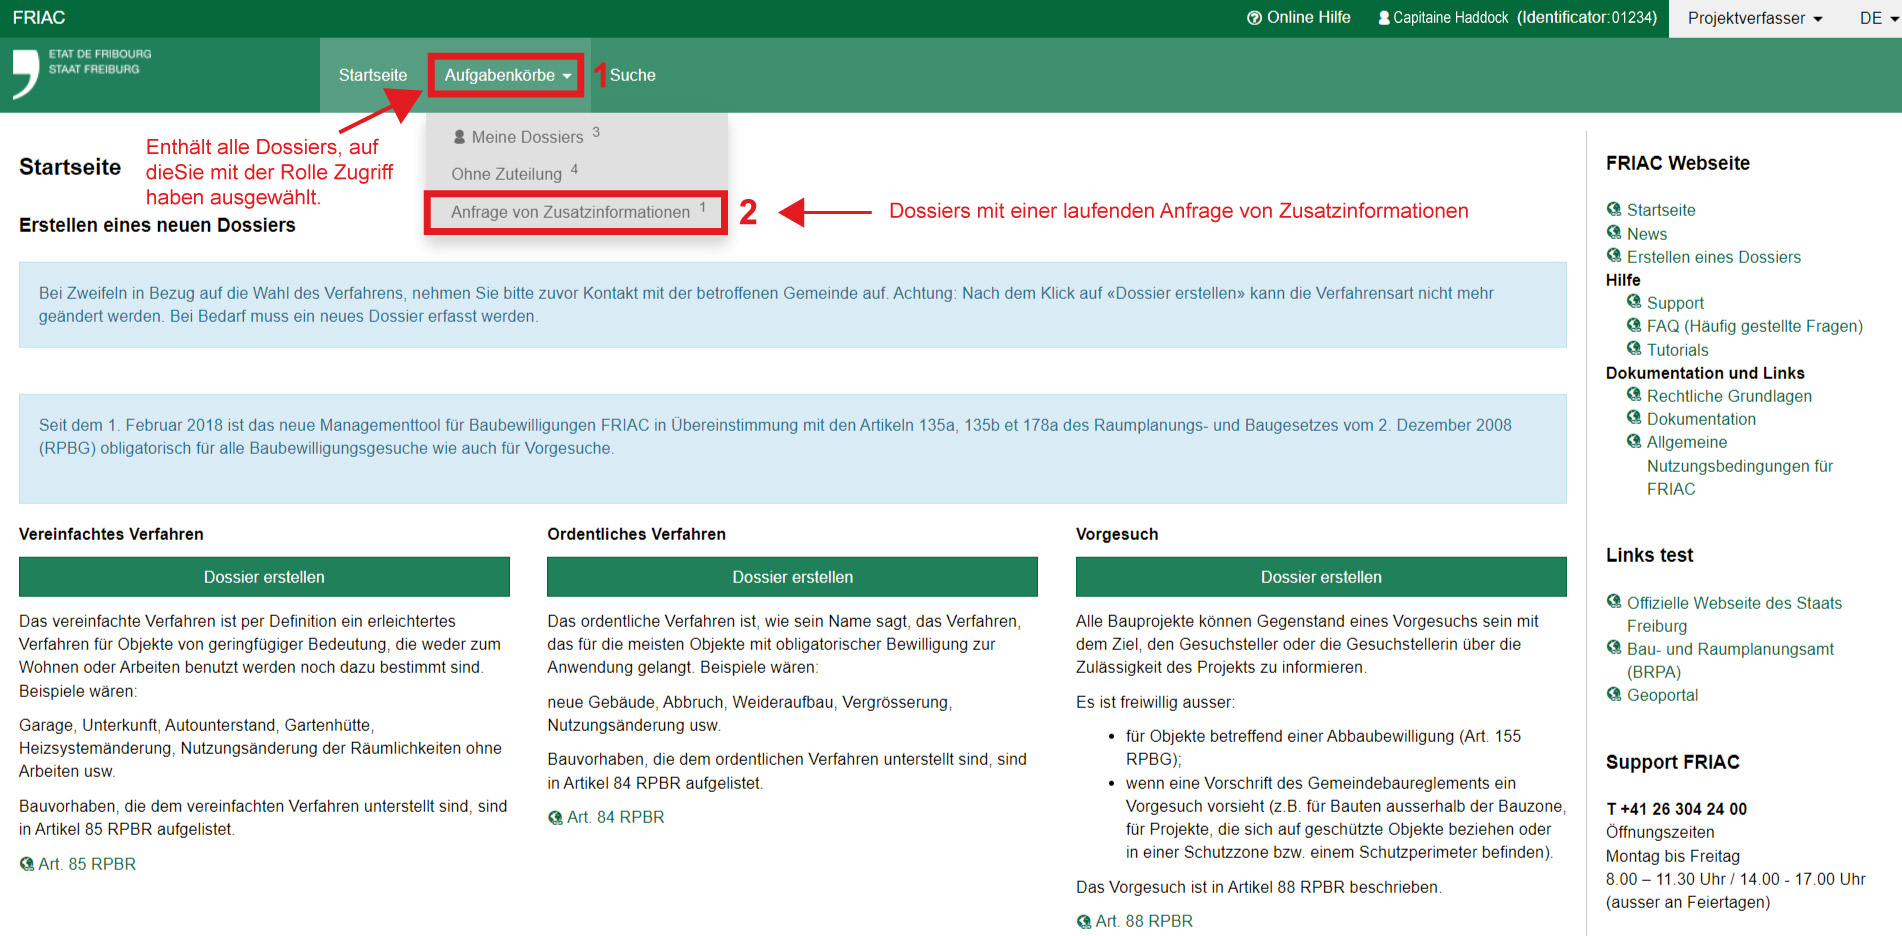Click the Online Hilfe question mark icon
Screen dimensions: 1902x936
coord(1254,18)
